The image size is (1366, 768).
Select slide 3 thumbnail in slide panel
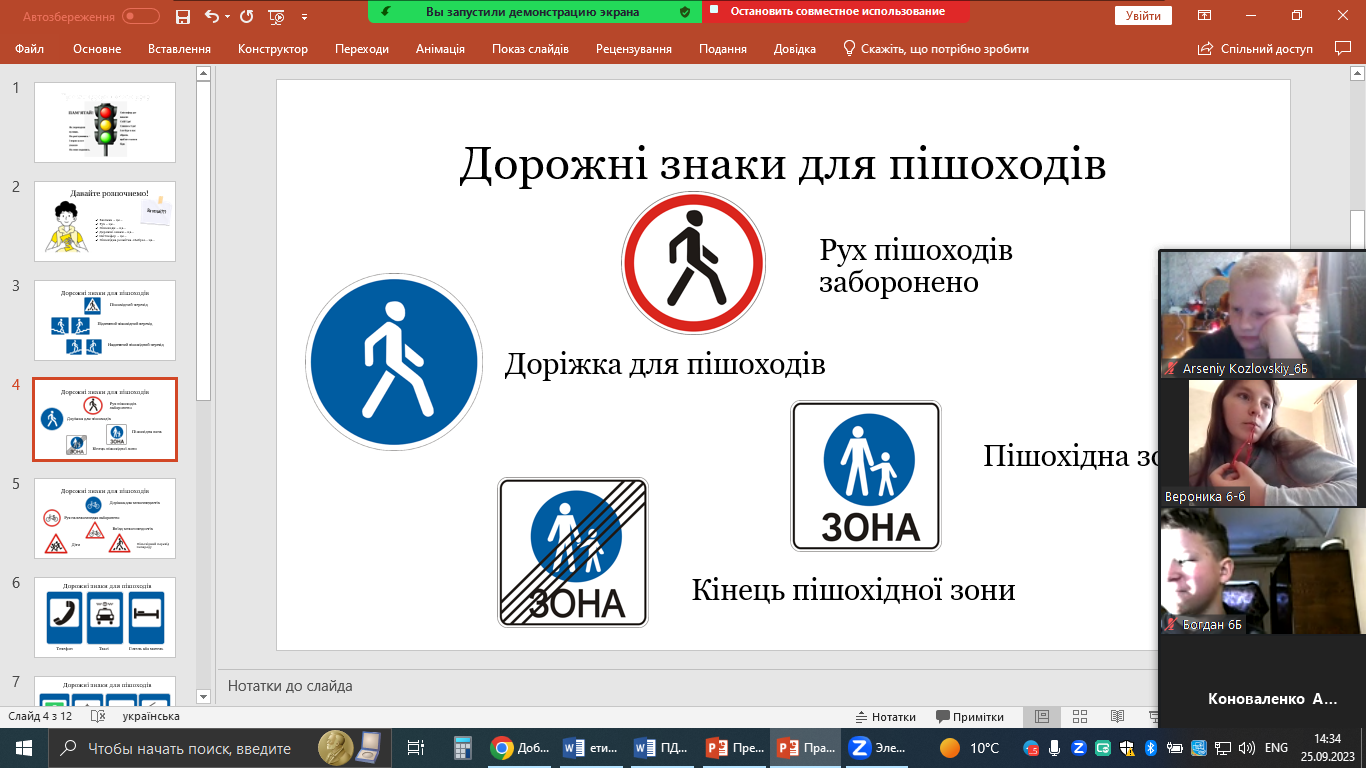click(105, 320)
